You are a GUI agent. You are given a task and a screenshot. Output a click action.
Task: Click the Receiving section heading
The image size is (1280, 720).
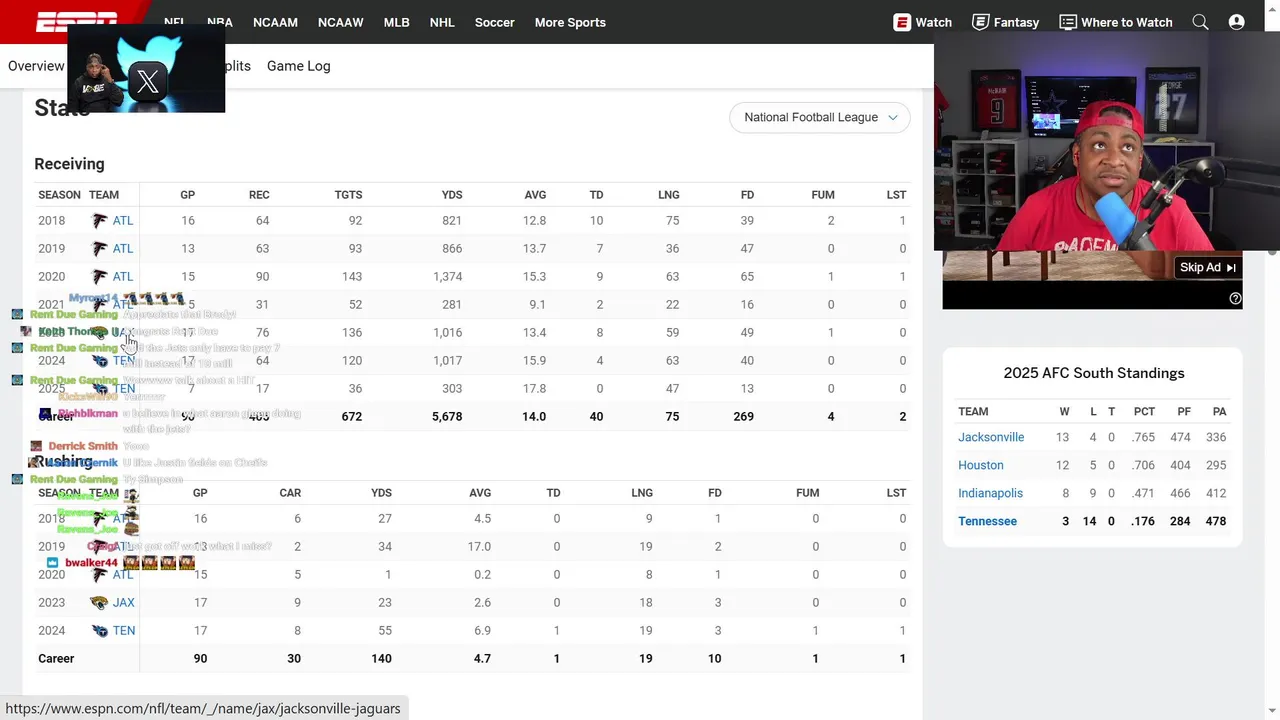[x=69, y=164]
